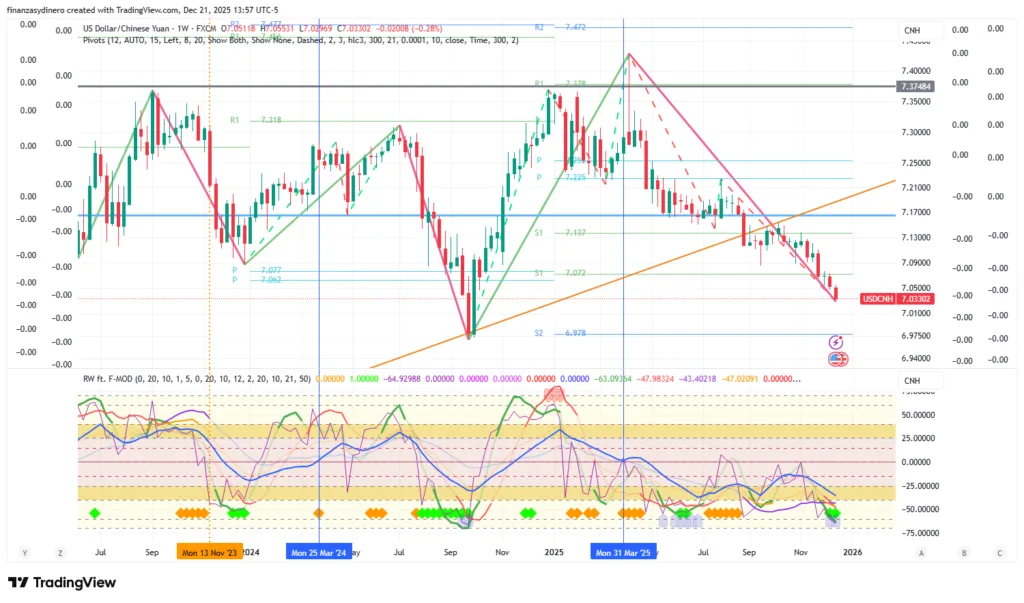
Task: Click the orange Mon 13 Nov '23 date marker
Action: [209, 552]
